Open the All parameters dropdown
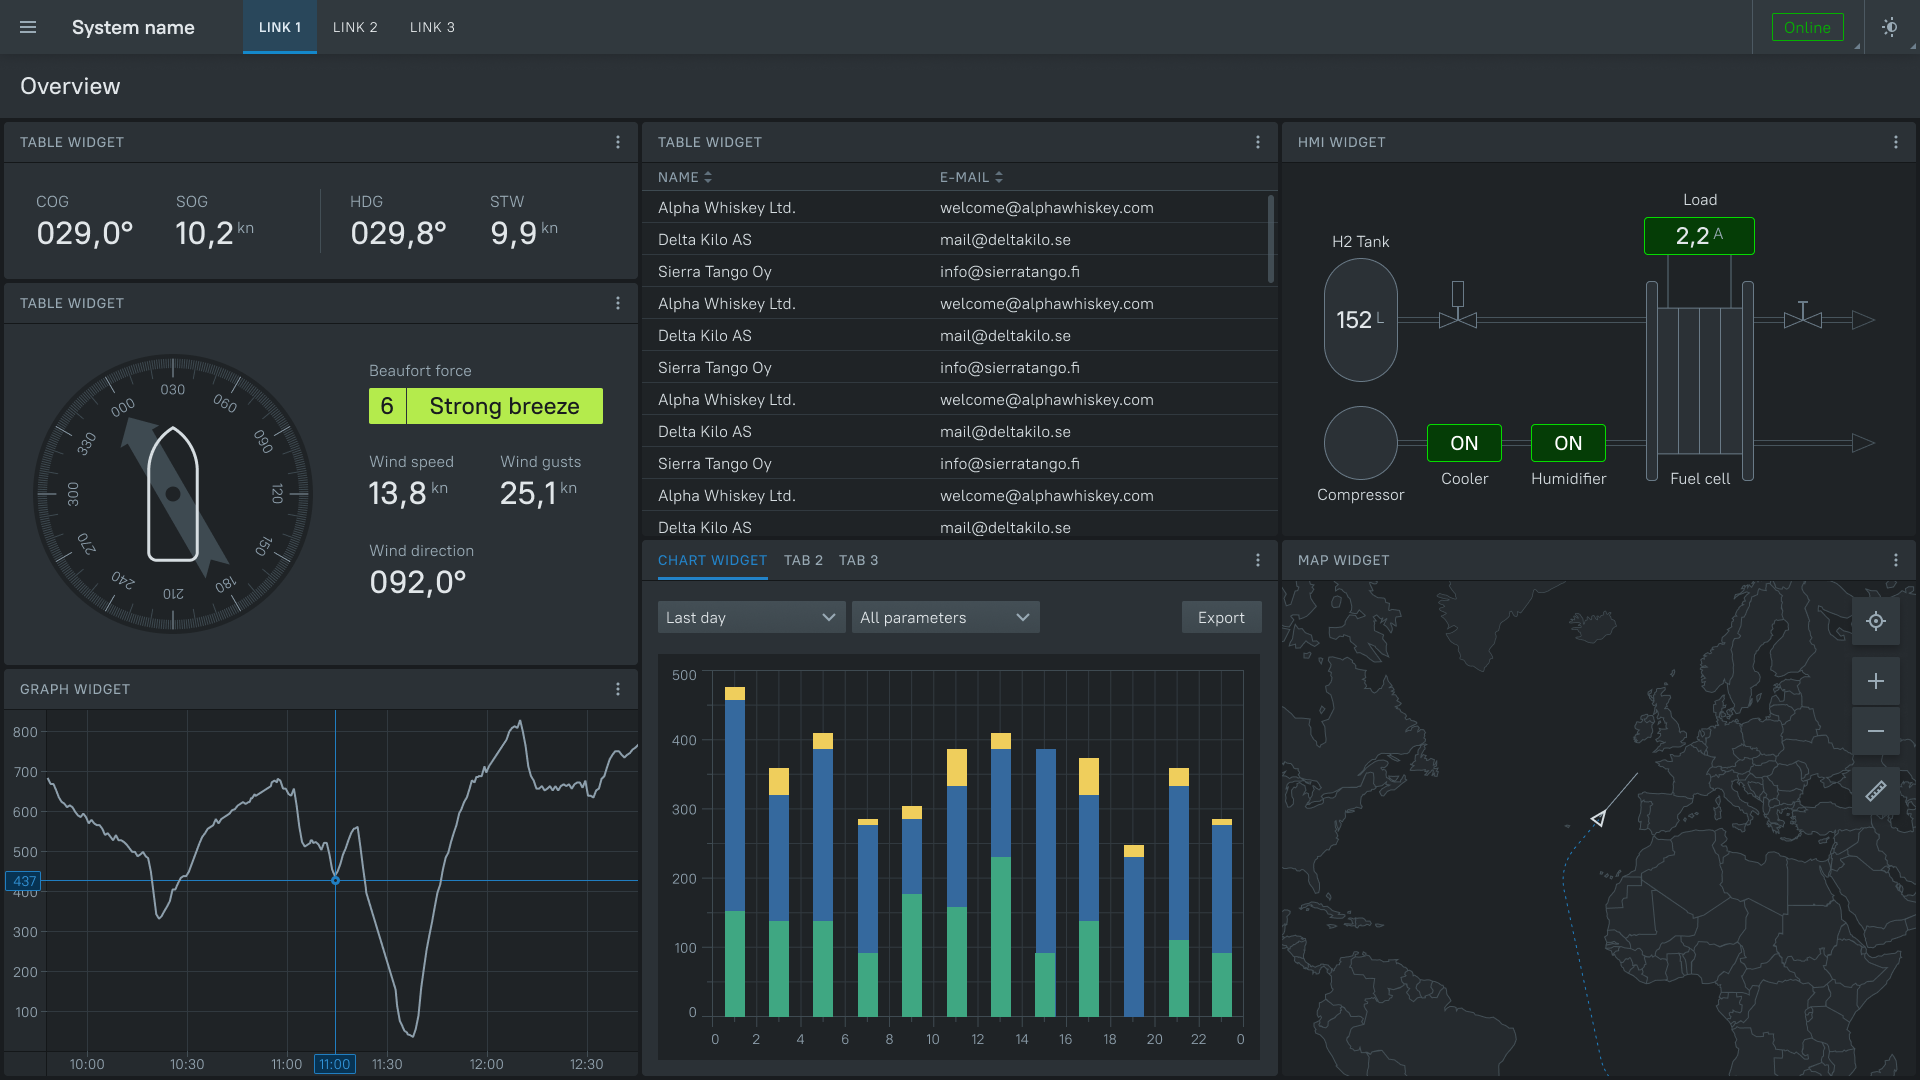 tap(944, 617)
